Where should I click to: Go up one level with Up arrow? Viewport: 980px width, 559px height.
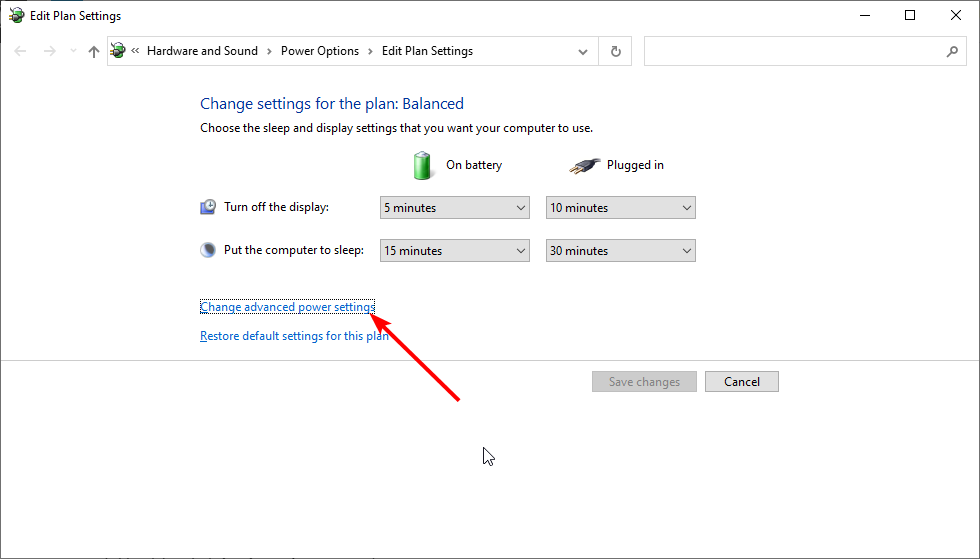tap(94, 51)
